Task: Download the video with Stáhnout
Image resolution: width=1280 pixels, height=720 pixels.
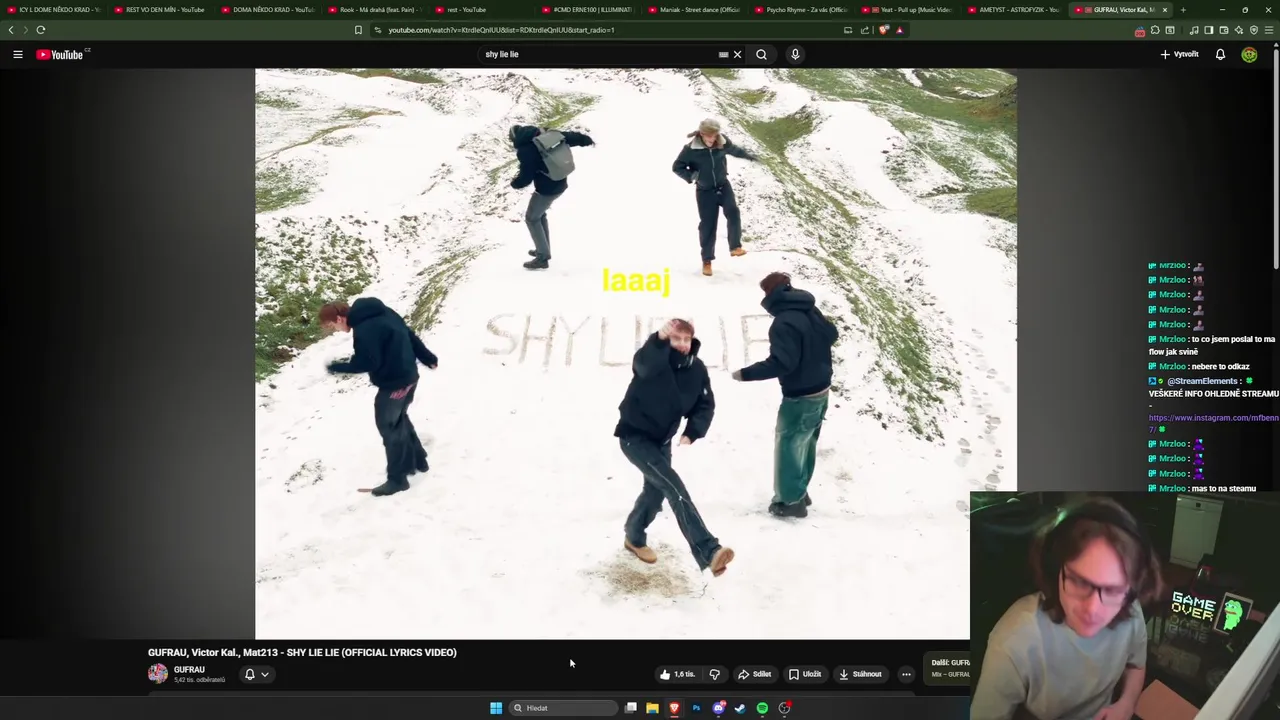Action: pyautogui.click(x=861, y=674)
